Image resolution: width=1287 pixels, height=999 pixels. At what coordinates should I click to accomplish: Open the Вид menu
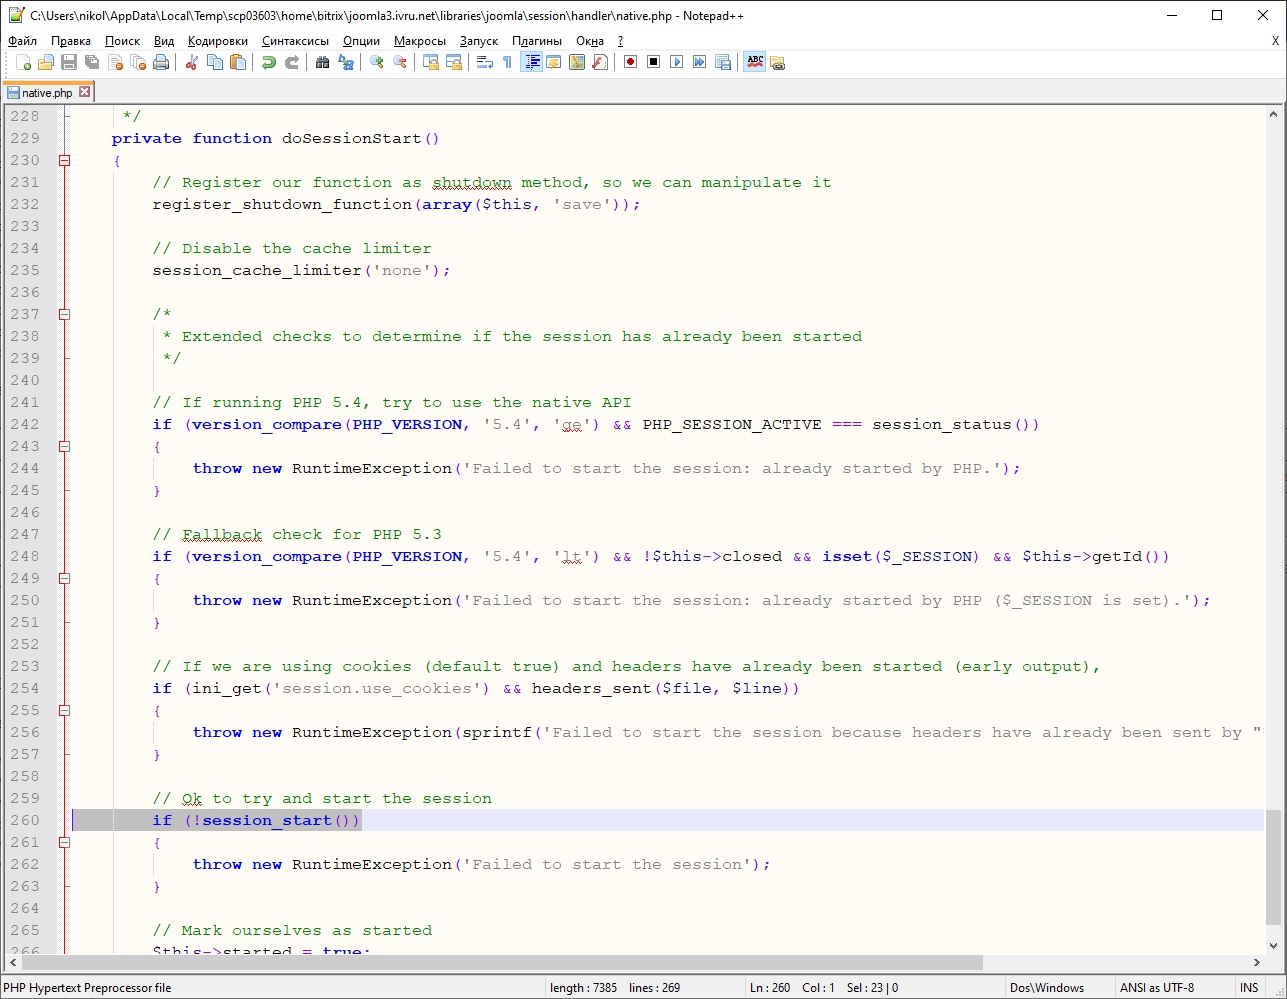click(164, 41)
